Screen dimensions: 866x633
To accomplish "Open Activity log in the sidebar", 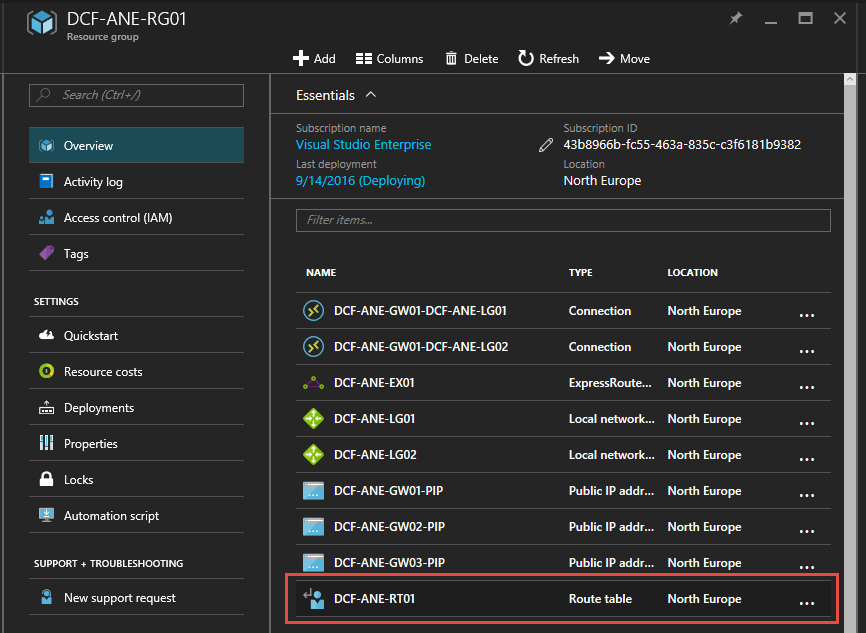I will (x=93, y=182).
